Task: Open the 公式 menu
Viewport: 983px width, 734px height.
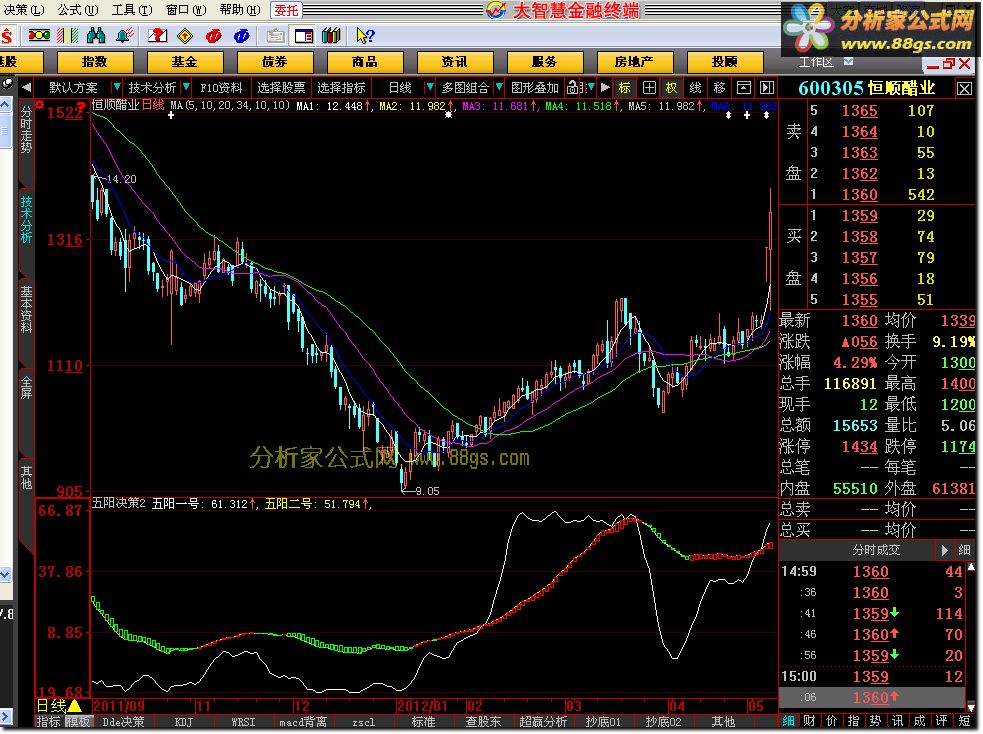Action: pos(78,10)
